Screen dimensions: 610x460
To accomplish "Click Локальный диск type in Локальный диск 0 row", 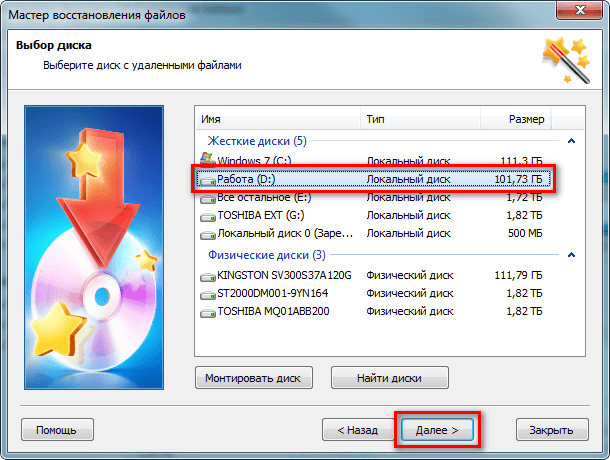I will 408,233.
